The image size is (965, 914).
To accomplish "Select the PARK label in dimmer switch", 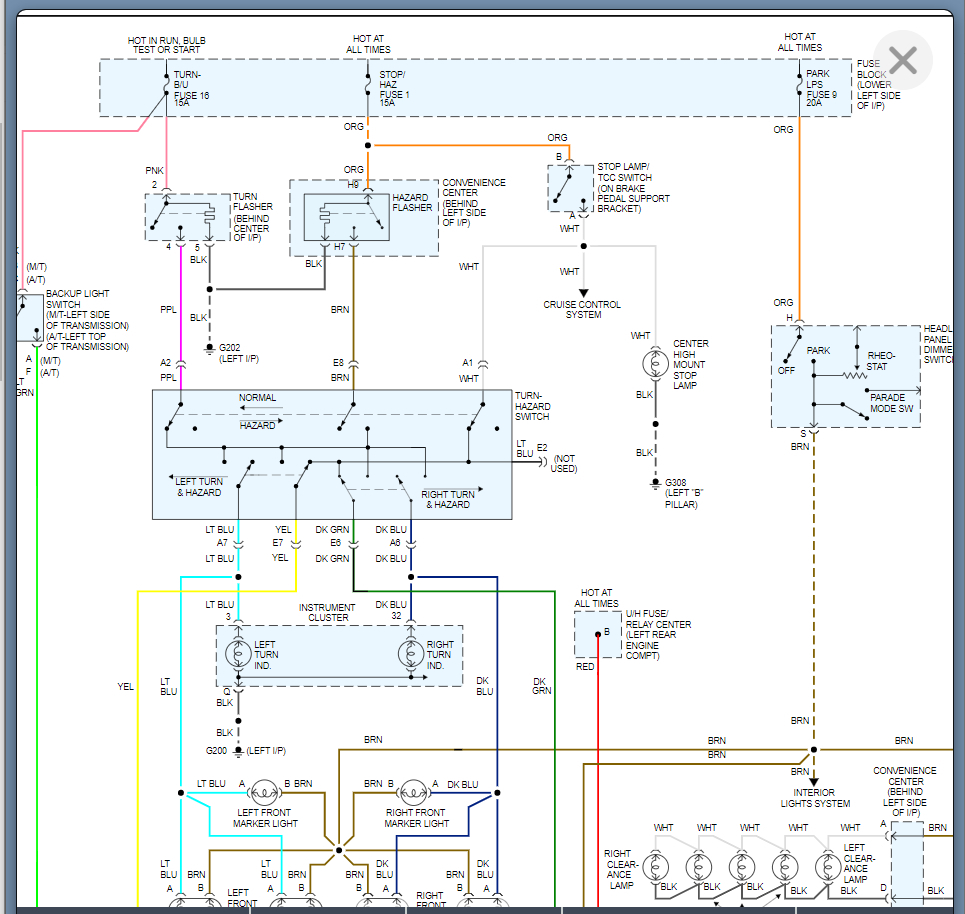I will [x=818, y=350].
